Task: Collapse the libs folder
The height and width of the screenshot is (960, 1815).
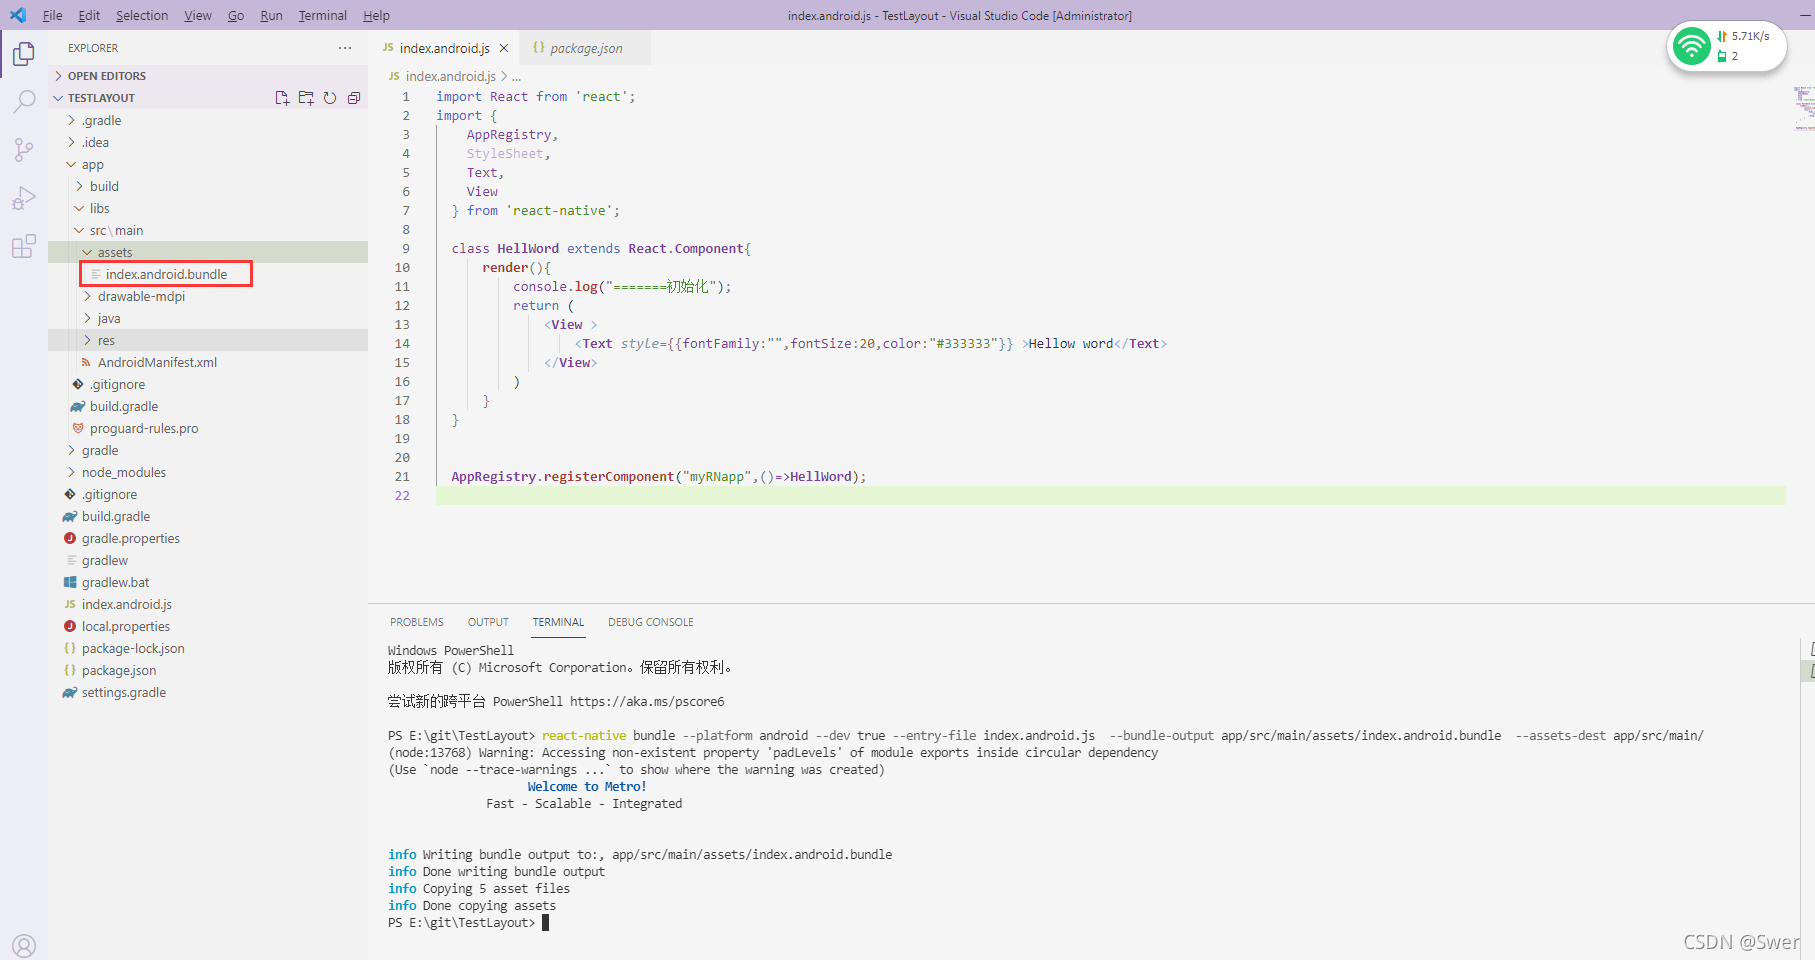Action: click(208, 208)
